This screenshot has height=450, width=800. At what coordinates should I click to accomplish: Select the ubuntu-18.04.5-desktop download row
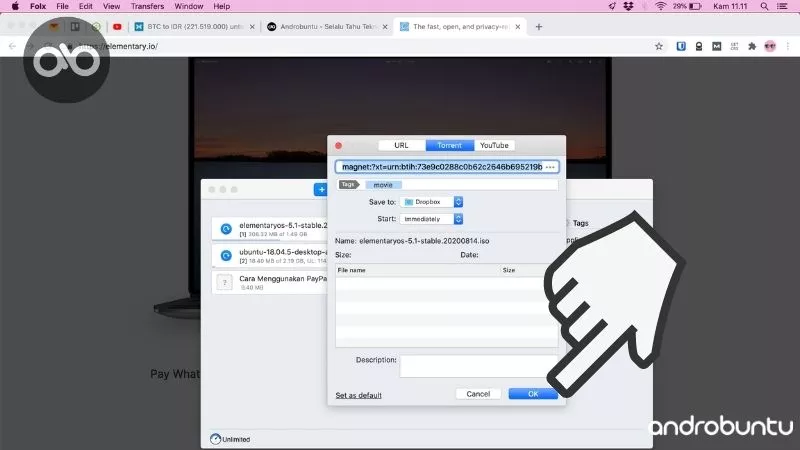[x=269, y=256]
